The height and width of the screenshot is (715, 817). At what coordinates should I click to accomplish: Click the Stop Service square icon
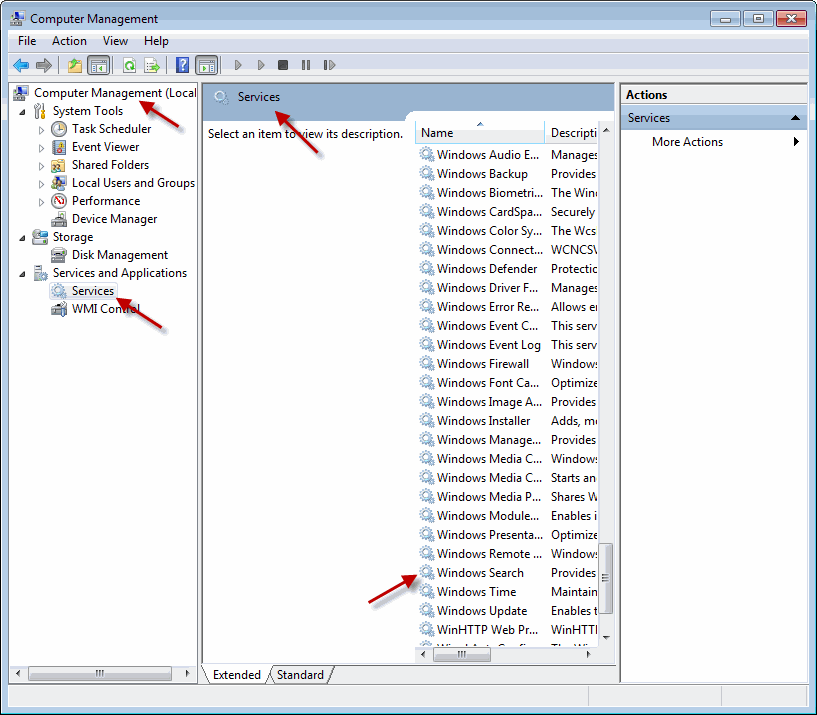pos(283,66)
